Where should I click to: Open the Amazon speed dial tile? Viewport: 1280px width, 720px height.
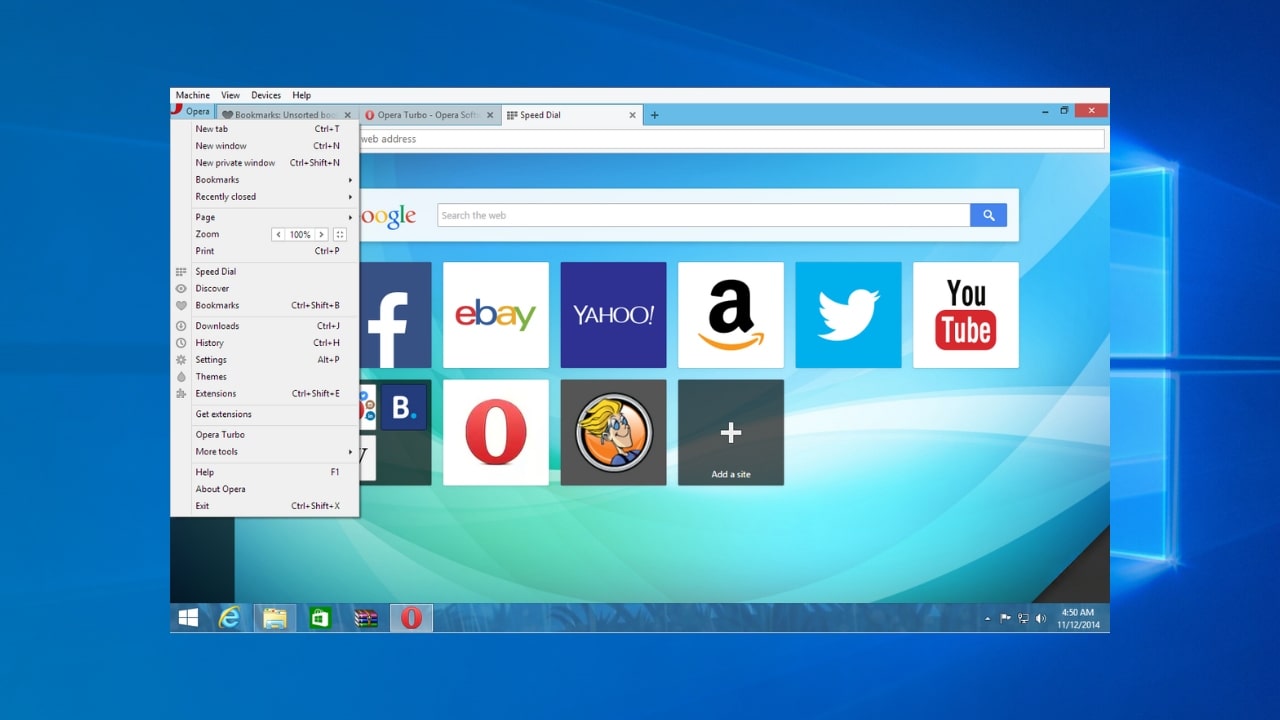[x=731, y=315]
